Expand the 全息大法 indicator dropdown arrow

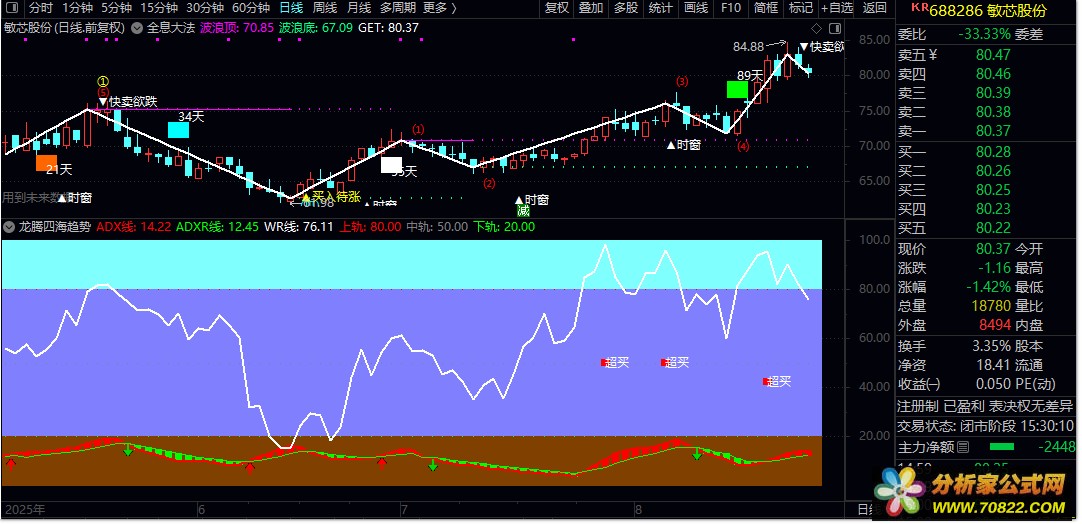[x=137, y=28]
